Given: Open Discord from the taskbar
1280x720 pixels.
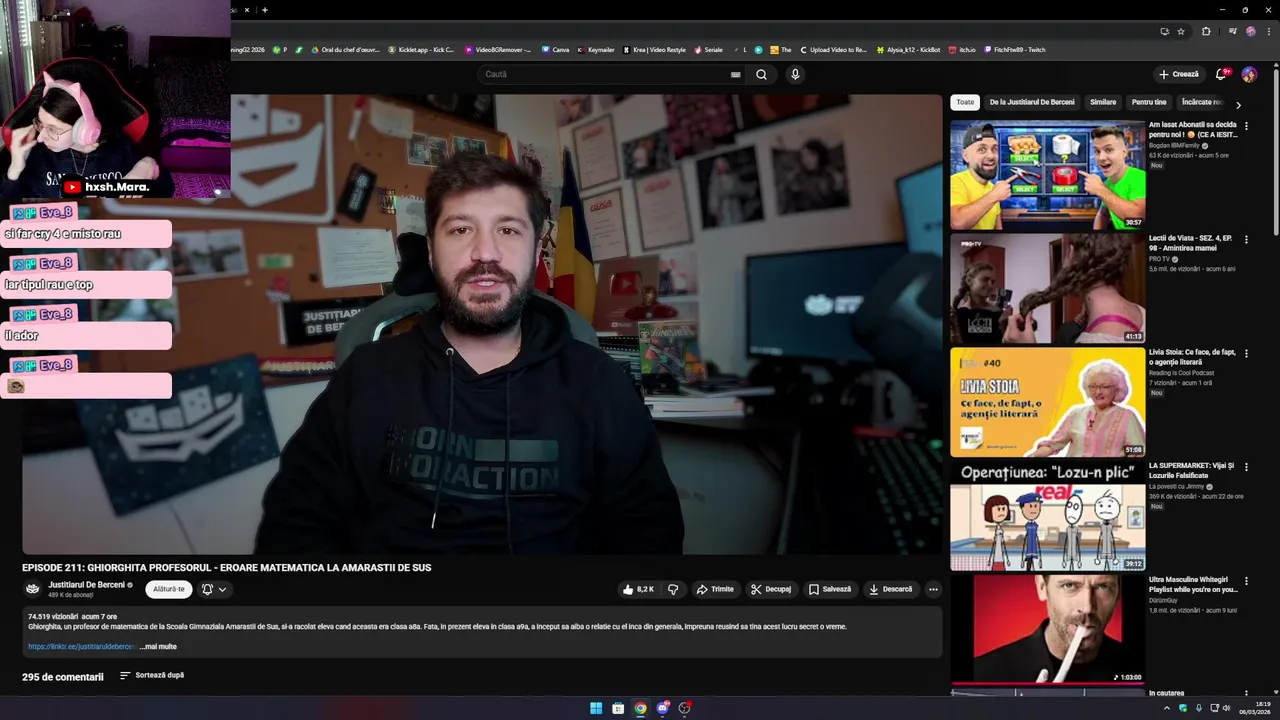Looking at the screenshot, I should coord(662,708).
